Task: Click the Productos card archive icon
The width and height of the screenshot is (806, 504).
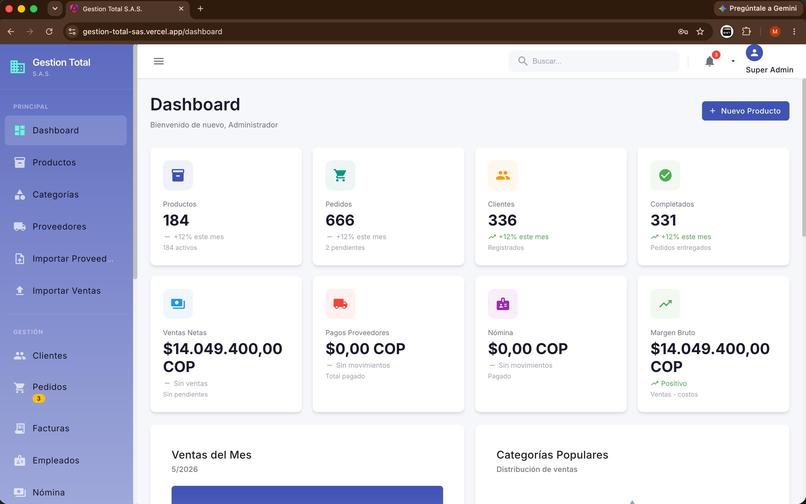Action: coord(178,175)
